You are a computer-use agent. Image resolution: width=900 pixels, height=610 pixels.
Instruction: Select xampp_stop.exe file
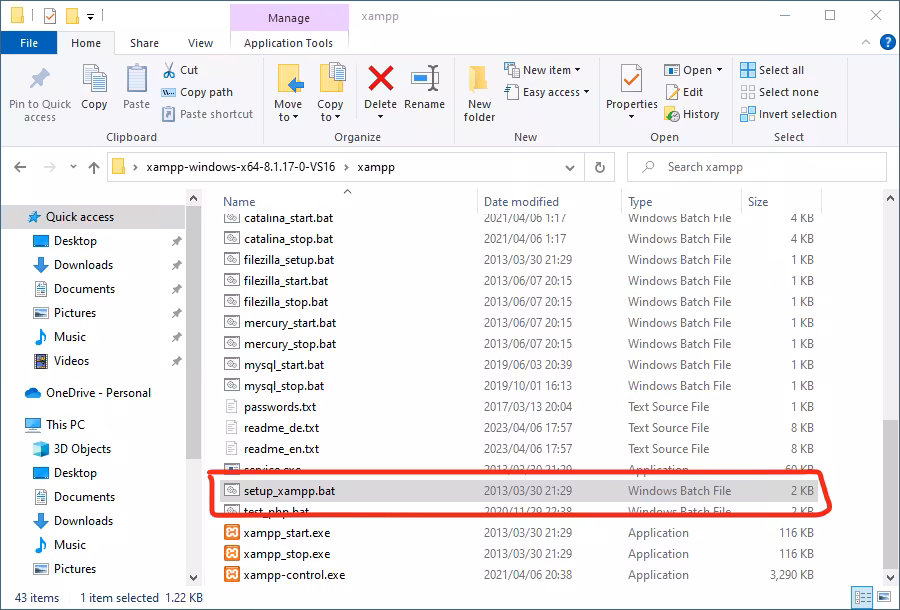tap(519, 554)
